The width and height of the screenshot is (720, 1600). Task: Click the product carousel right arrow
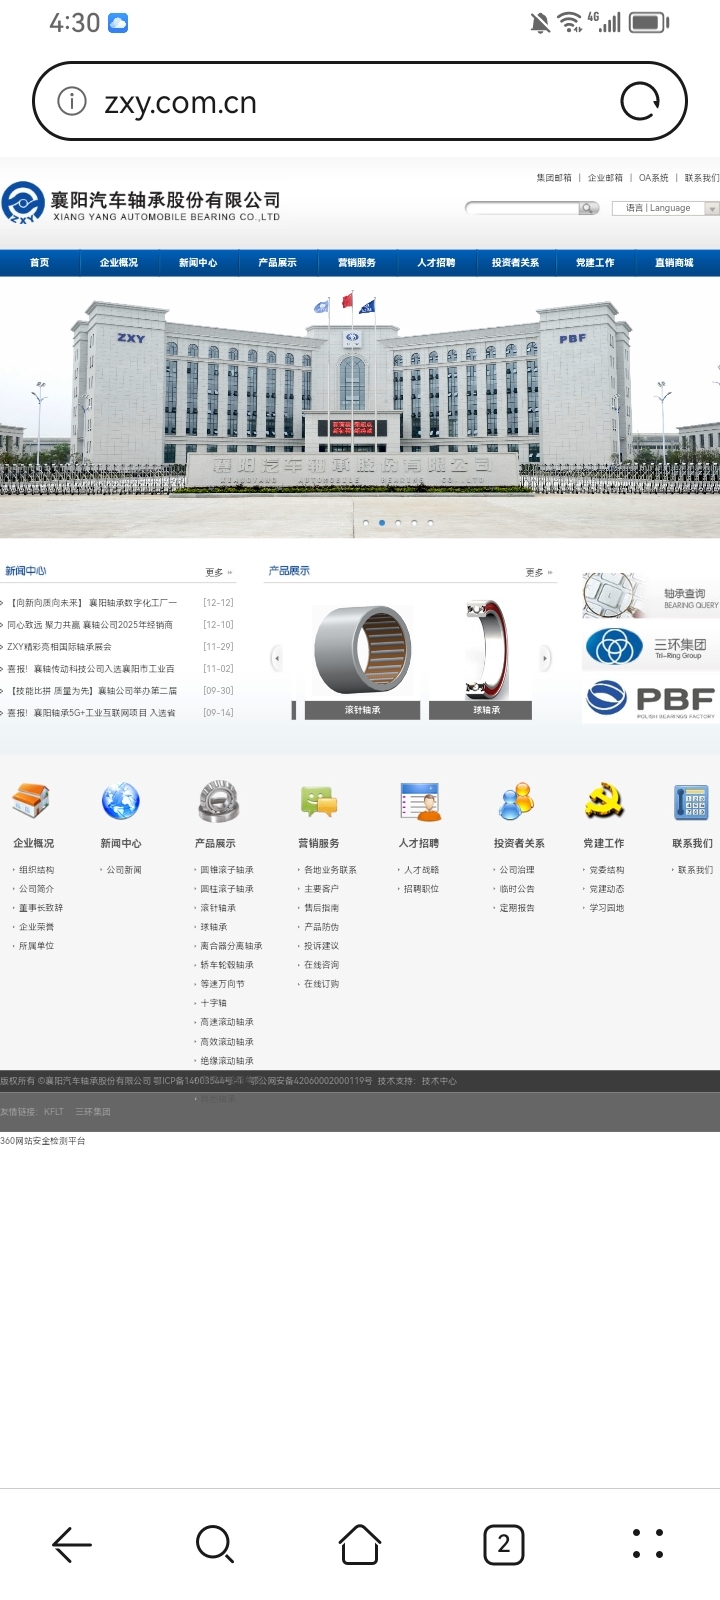click(545, 657)
